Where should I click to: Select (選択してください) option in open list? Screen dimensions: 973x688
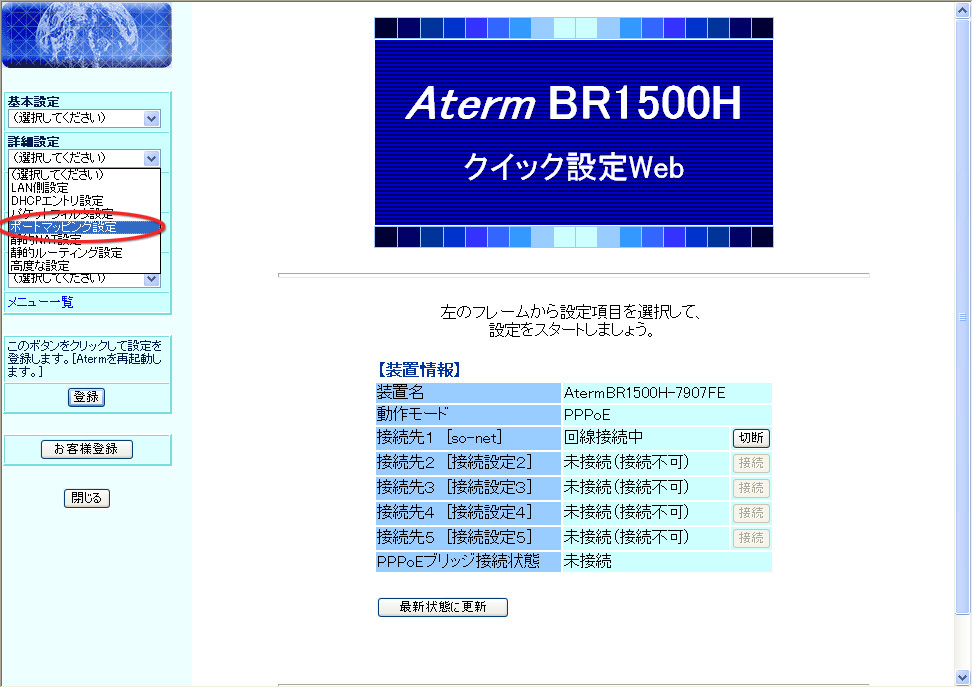84,175
